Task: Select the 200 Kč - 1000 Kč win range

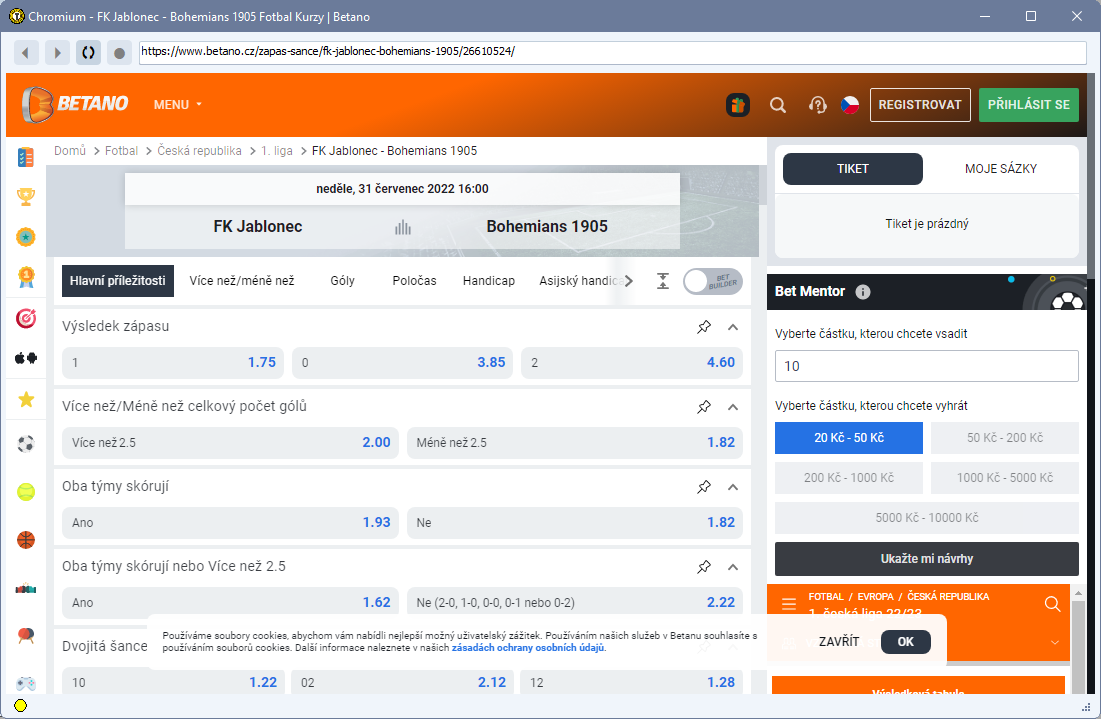Action: tap(849, 478)
